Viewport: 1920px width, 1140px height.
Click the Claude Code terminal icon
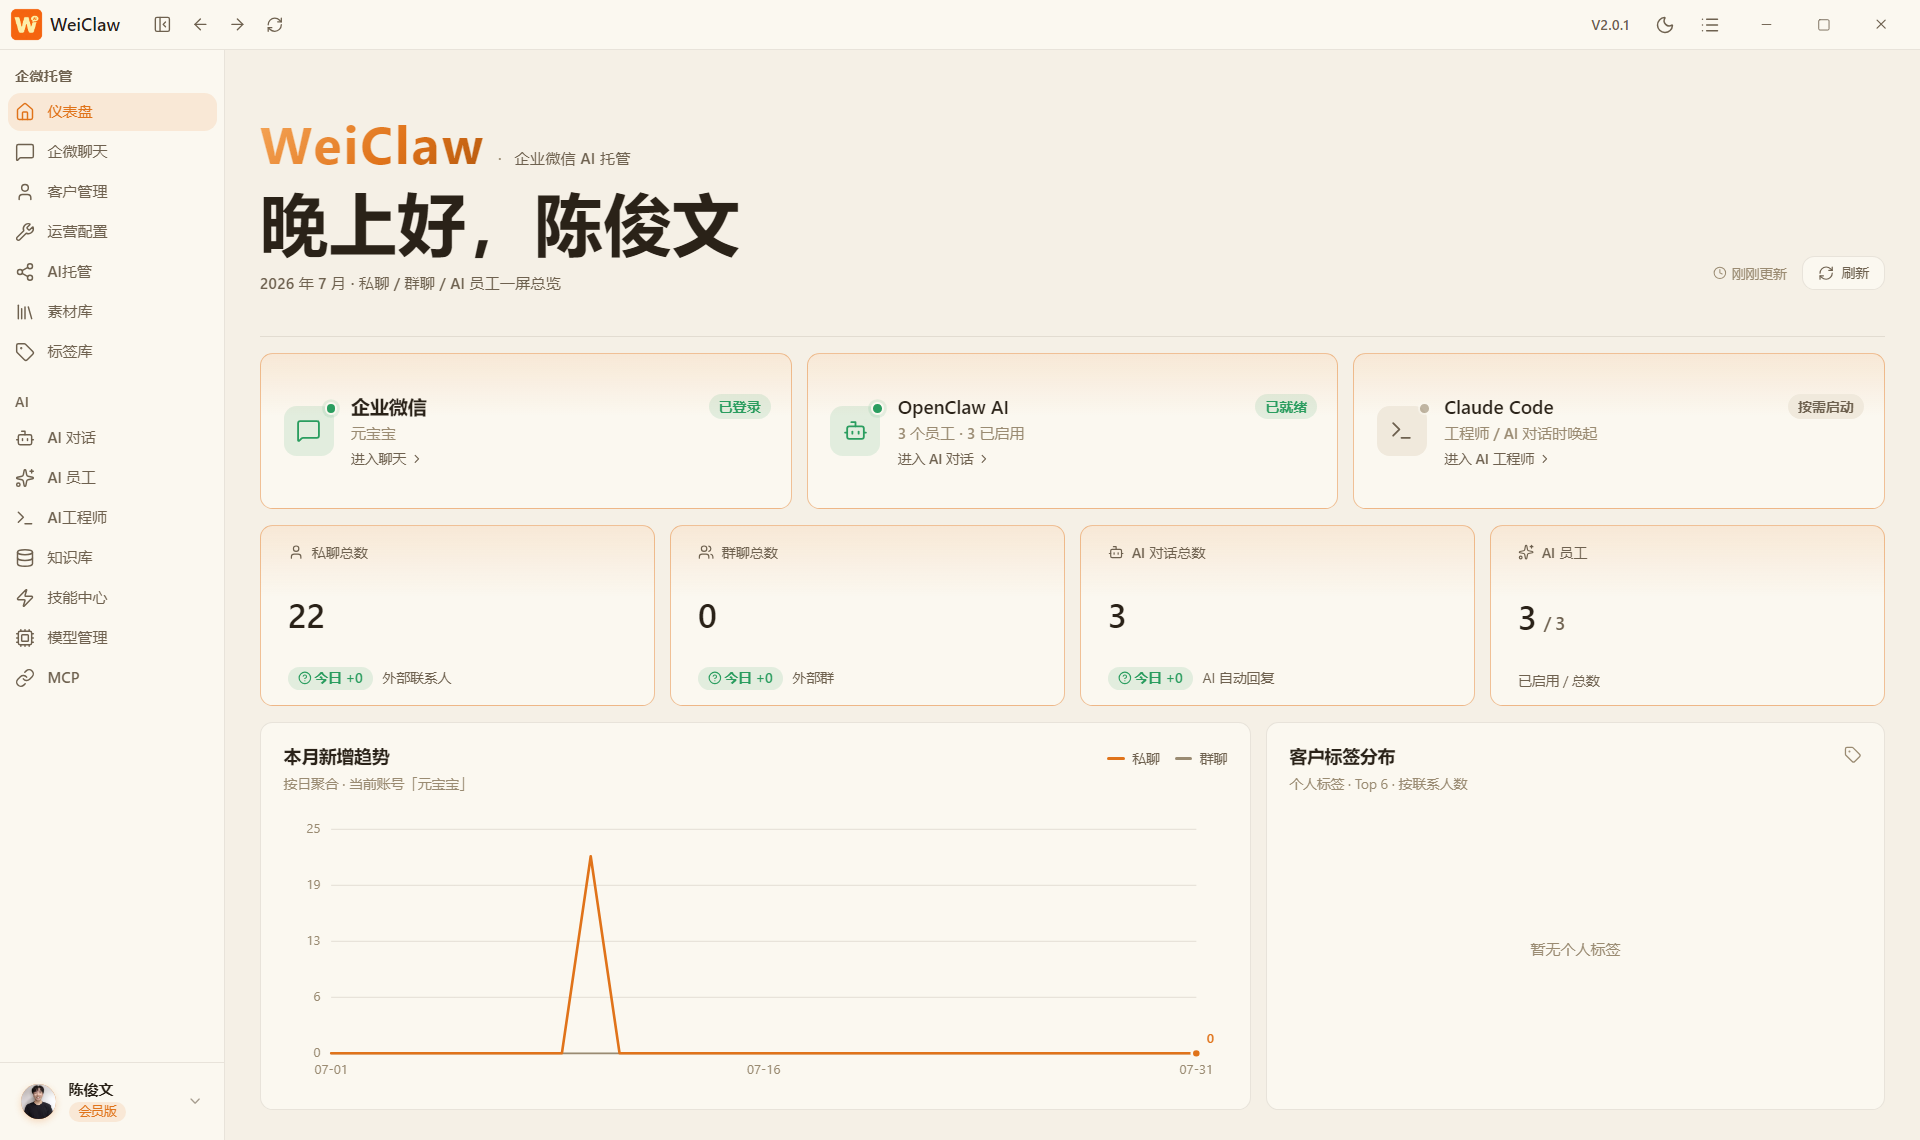[1401, 431]
